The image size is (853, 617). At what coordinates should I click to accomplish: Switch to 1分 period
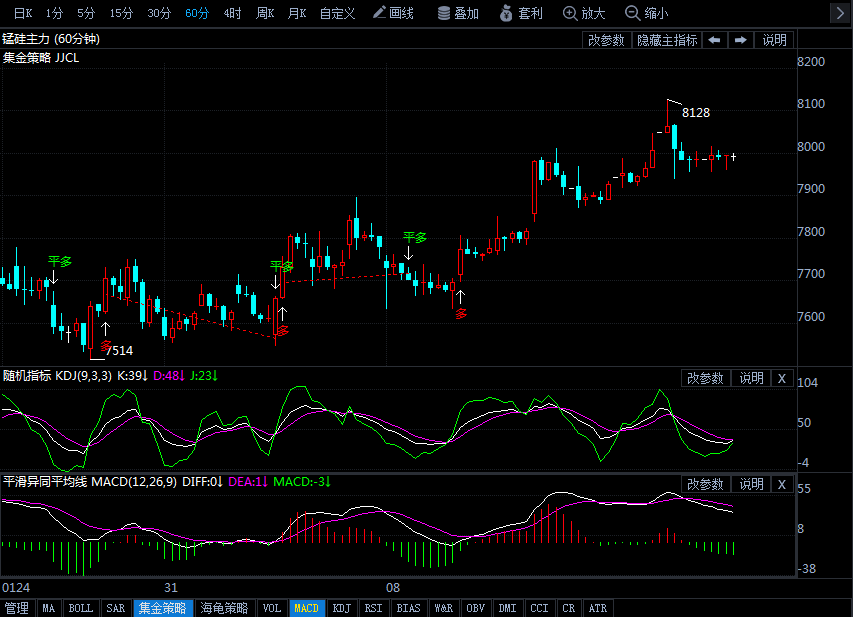54,13
